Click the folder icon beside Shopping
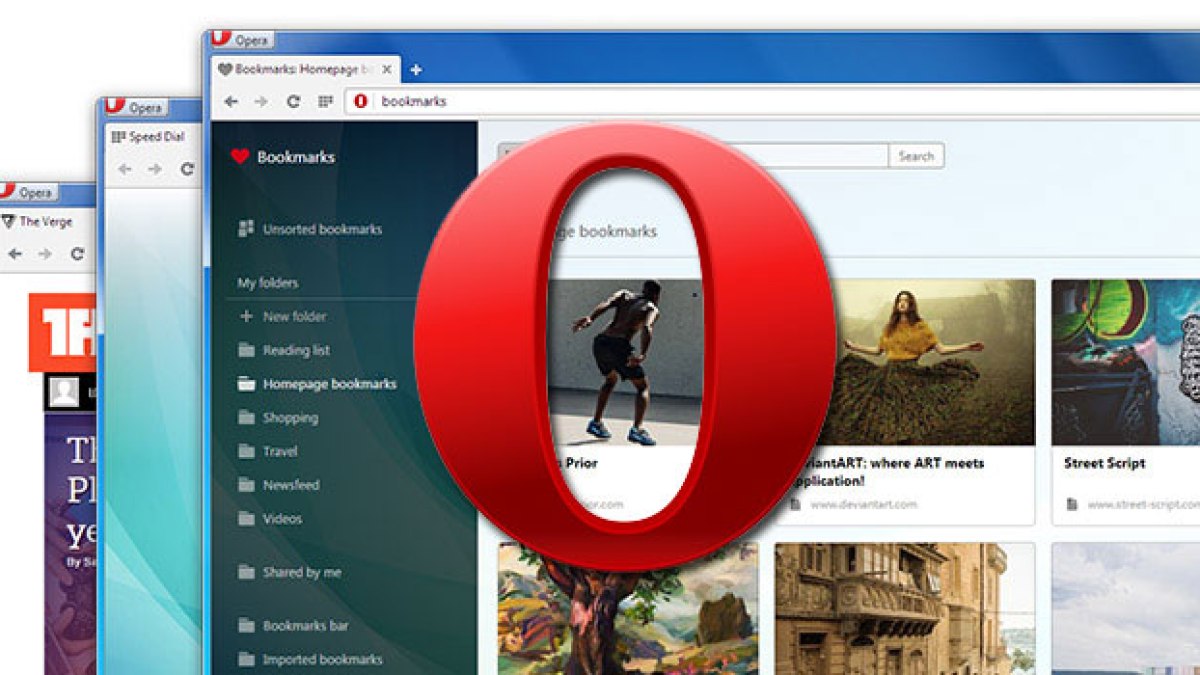 point(246,418)
